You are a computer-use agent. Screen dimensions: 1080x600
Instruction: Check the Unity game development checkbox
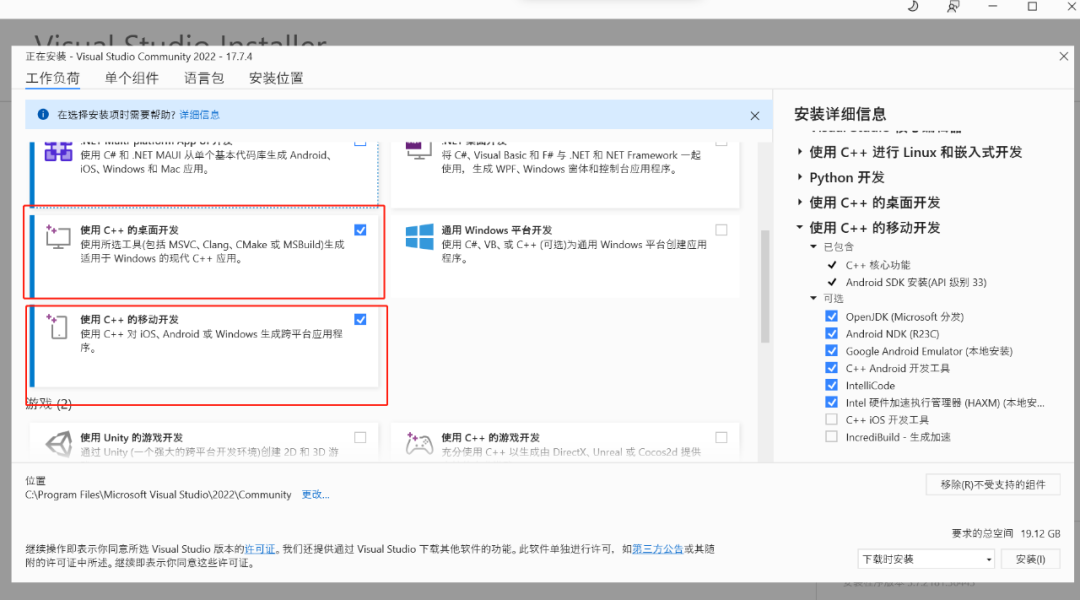coord(360,437)
